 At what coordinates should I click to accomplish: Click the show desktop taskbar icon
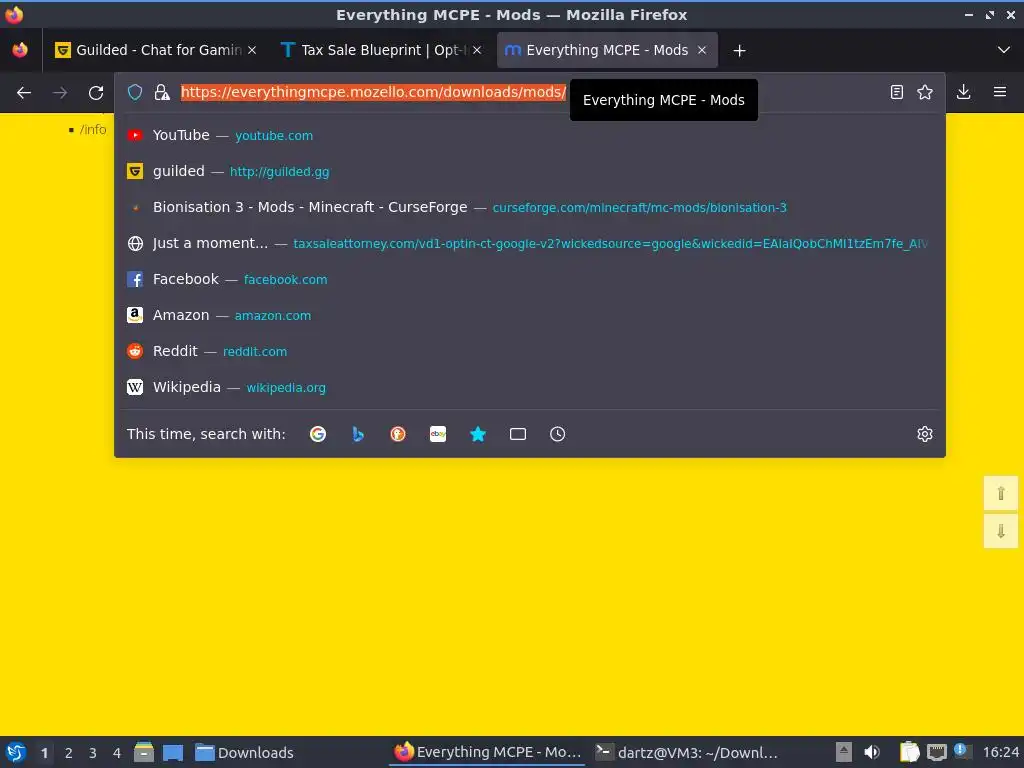pyautogui.click(x=173, y=752)
